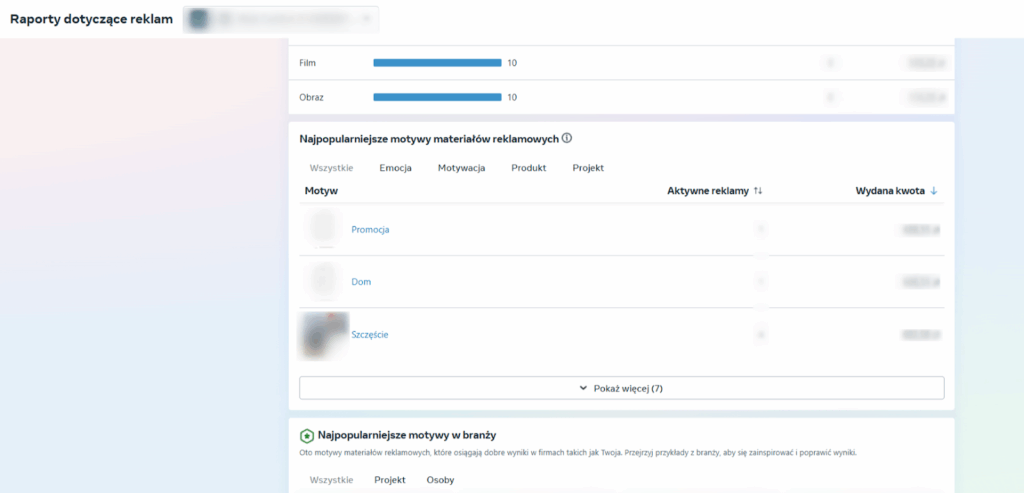This screenshot has width=1024, height=493.
Task: Click the green hexagon star industry icon
Action: (x=307, y=436)
